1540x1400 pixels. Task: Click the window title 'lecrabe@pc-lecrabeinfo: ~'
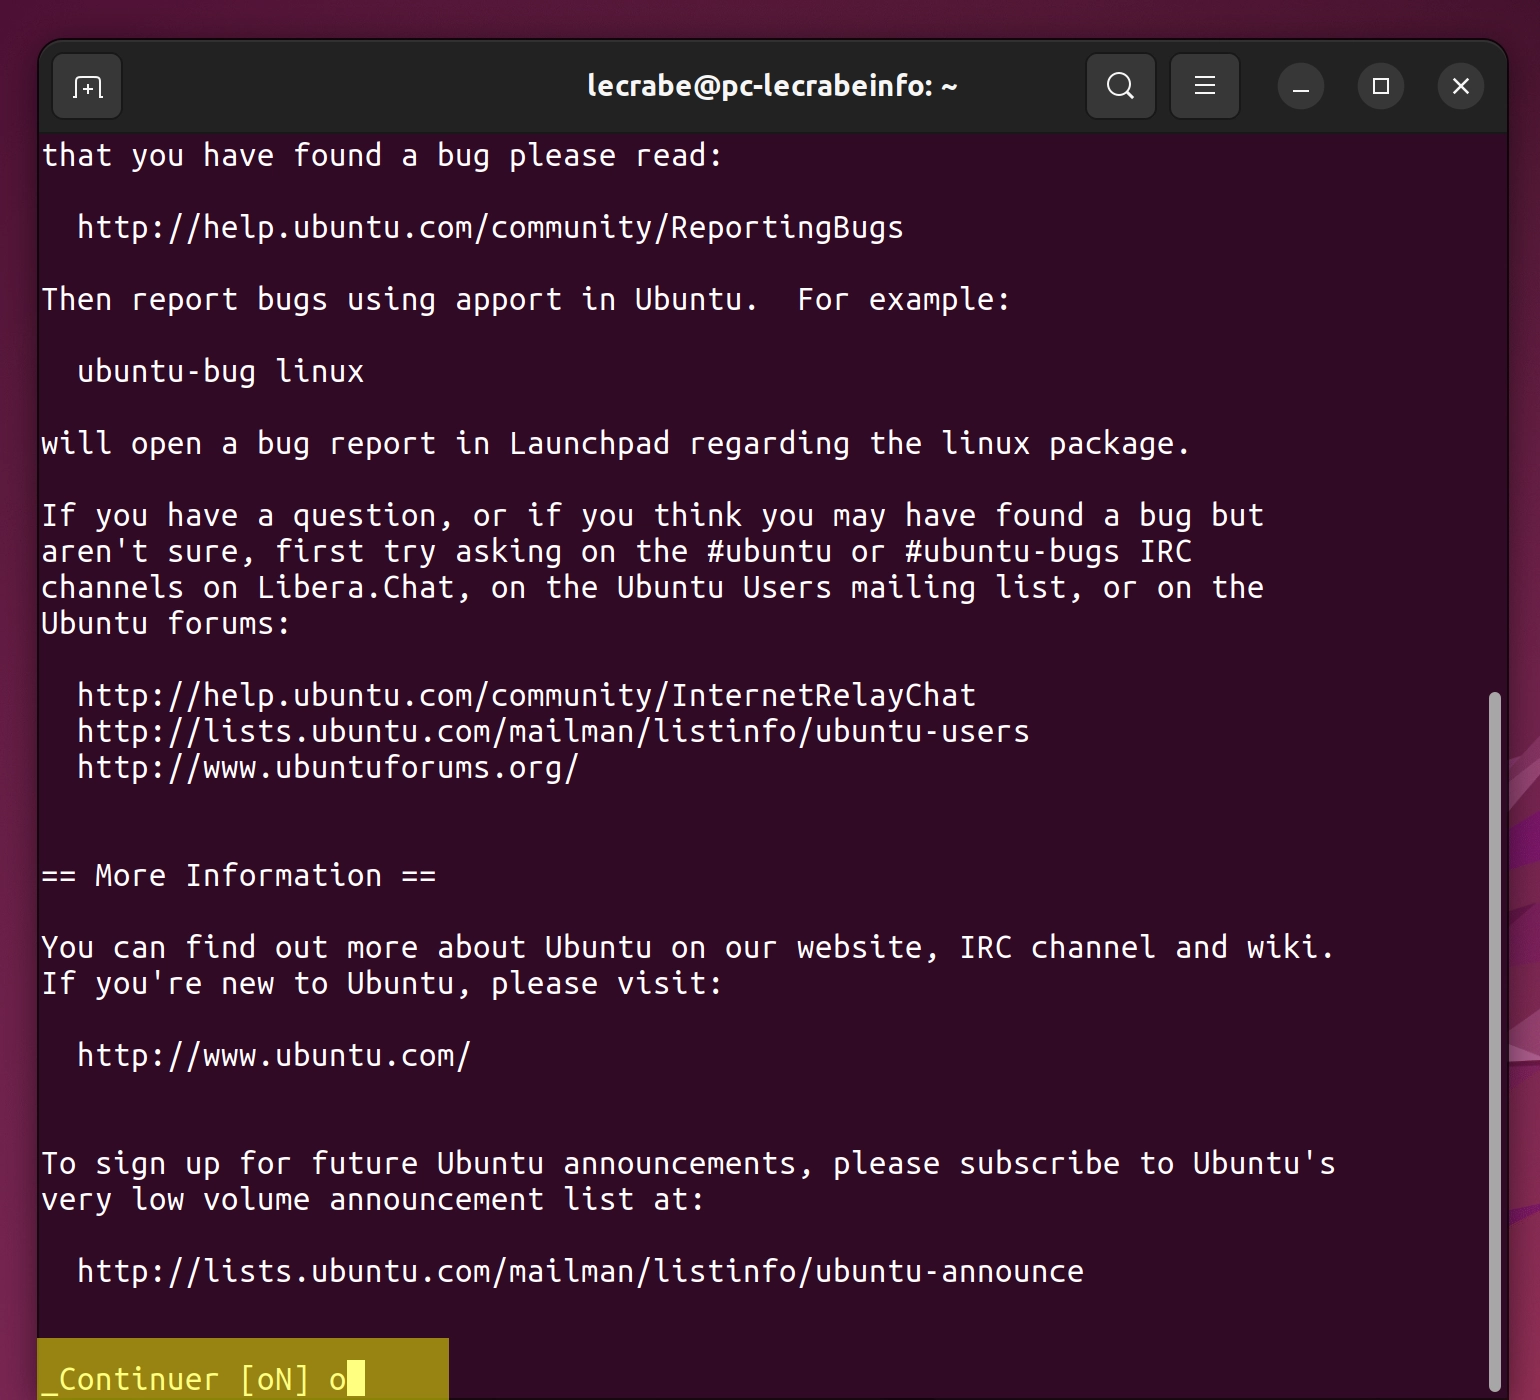pos(772,86)
